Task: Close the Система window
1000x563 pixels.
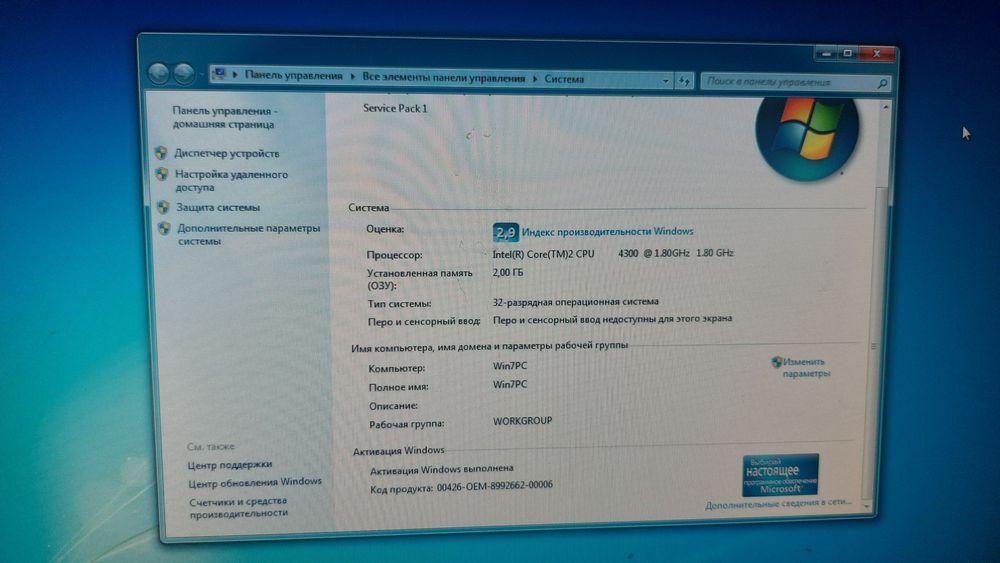Action: (x=877, y=54)
